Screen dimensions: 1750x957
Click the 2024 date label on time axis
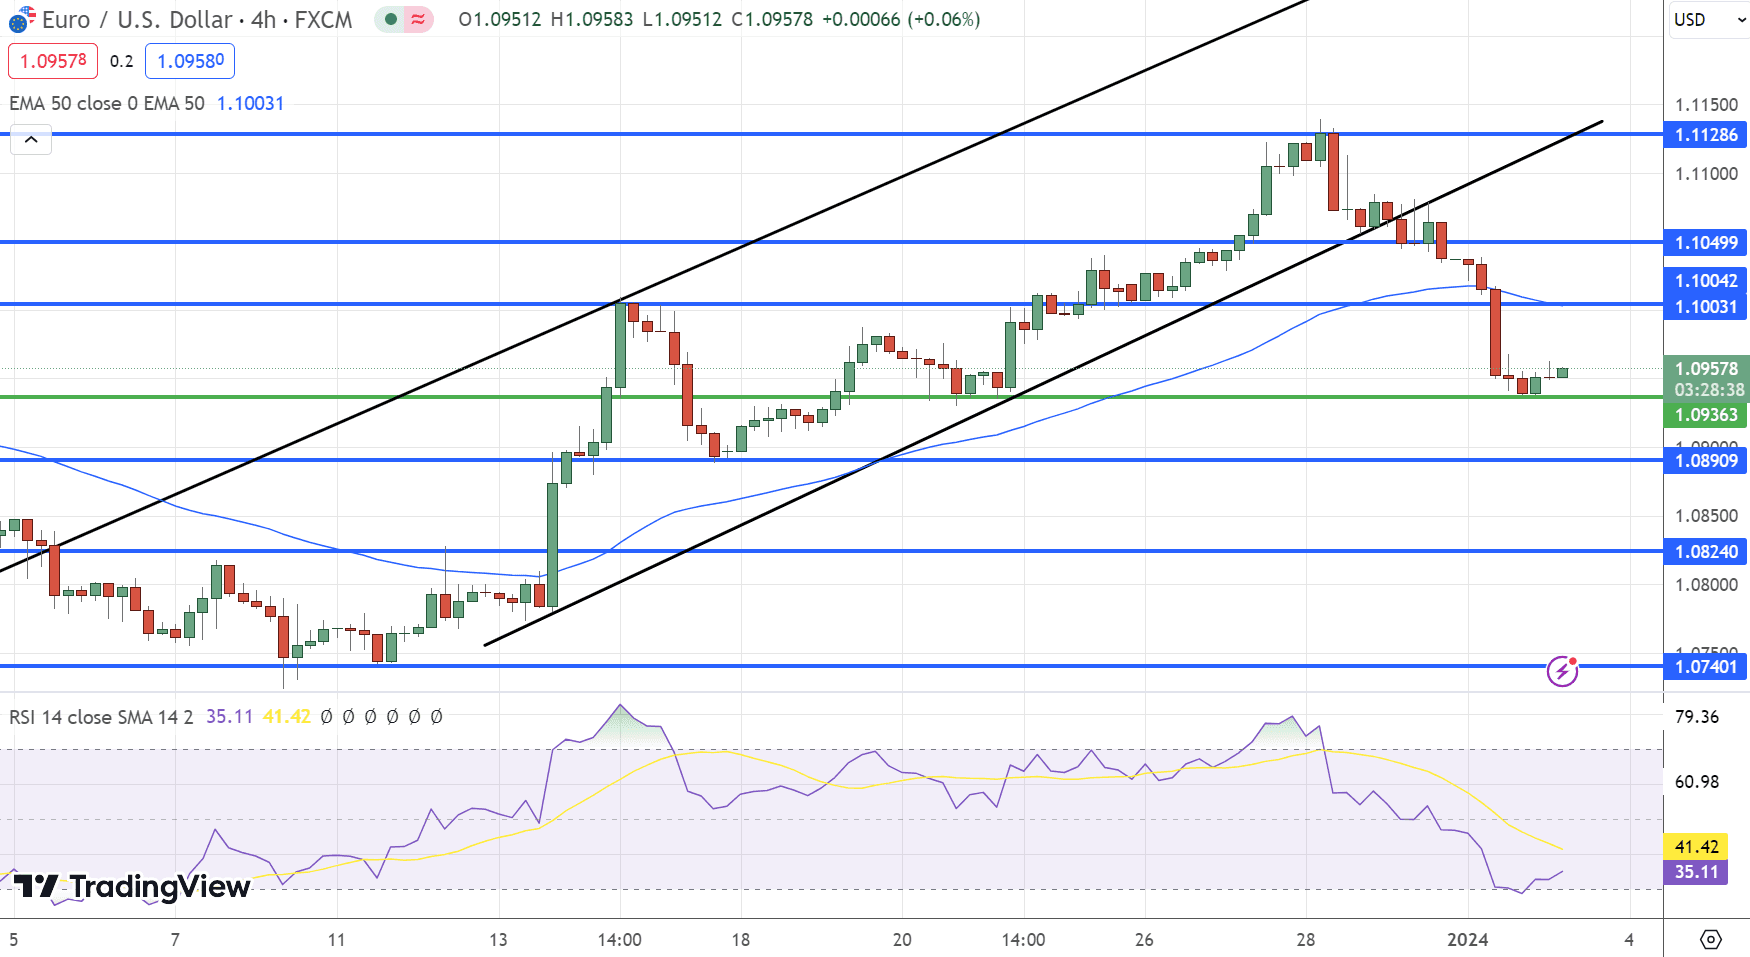(1468, 939)
